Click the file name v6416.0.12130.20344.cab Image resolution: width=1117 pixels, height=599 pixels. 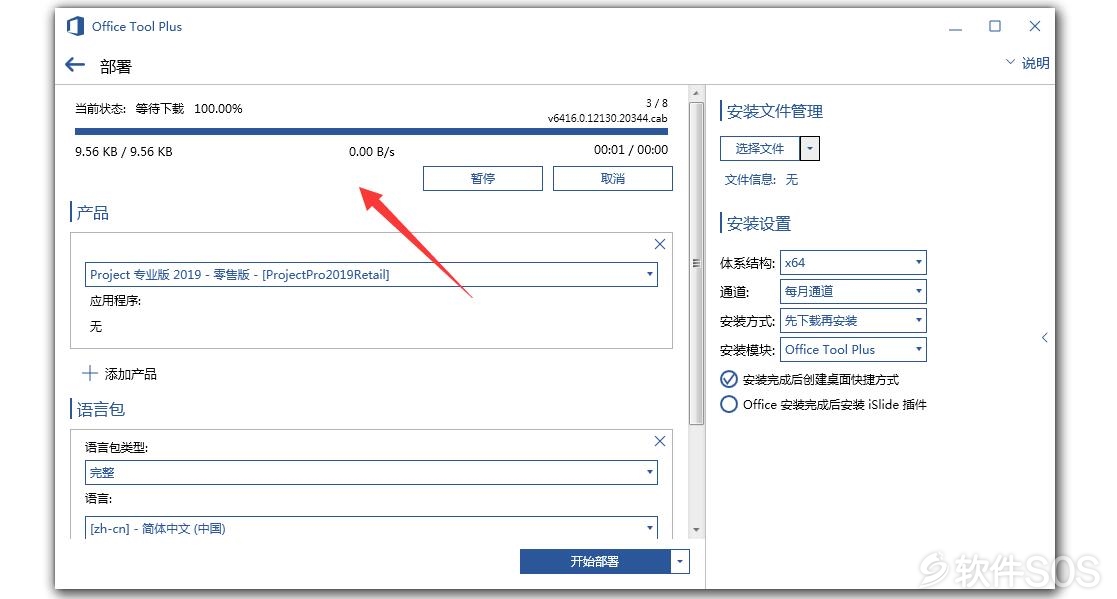[608, 118]
